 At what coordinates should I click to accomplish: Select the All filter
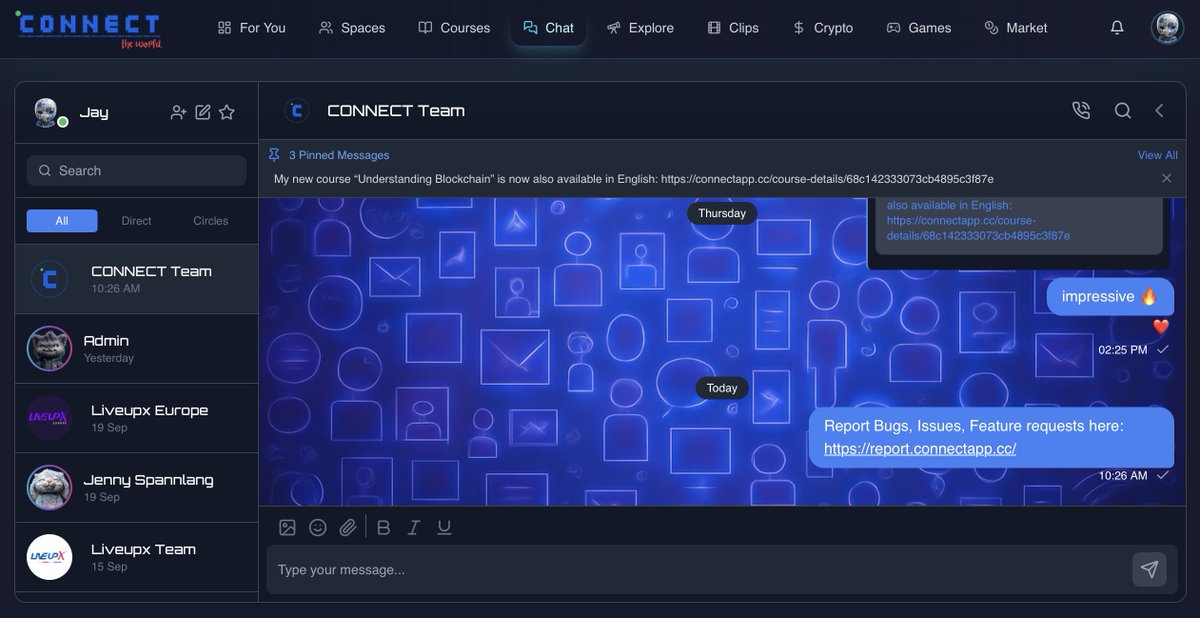pos(62,221)
